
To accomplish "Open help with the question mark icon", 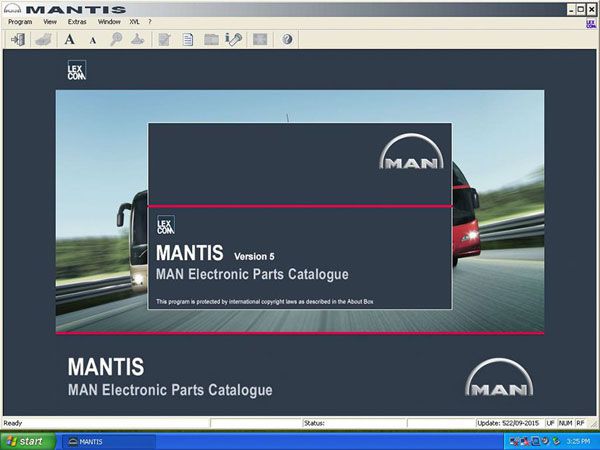I will click(x=287, y=39).
